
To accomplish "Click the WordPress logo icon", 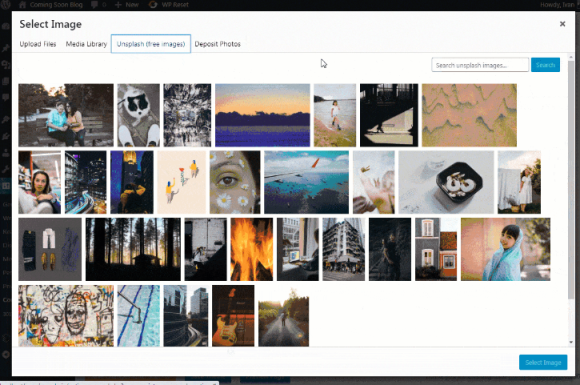I will (6, 5).
